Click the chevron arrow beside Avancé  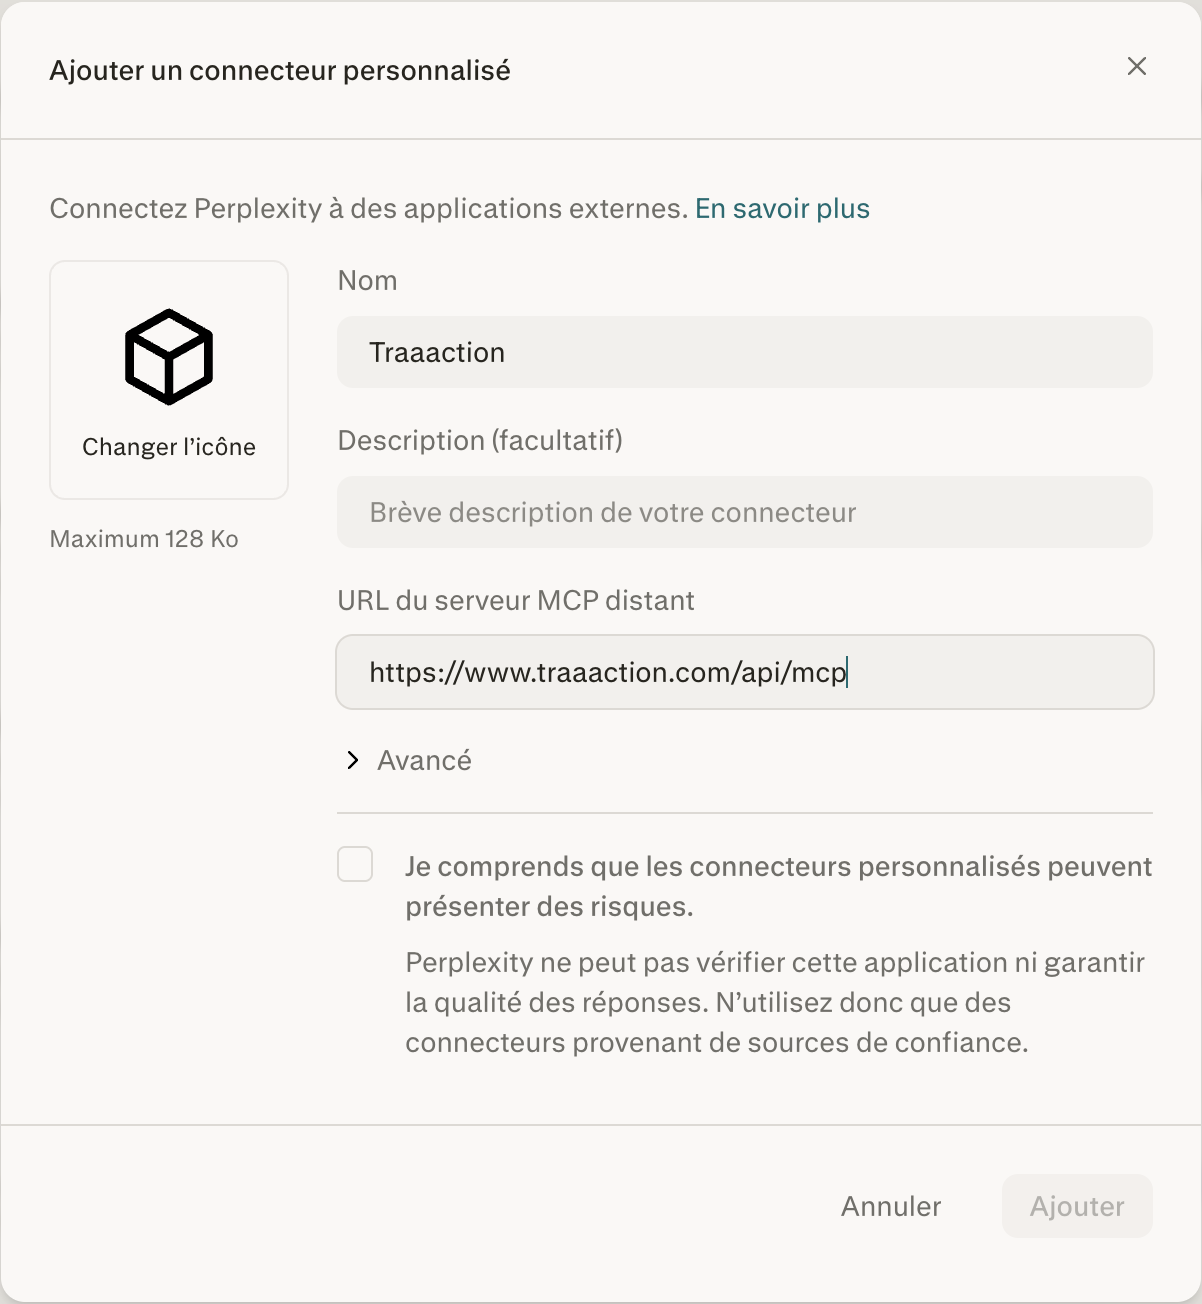coord(352,761)
